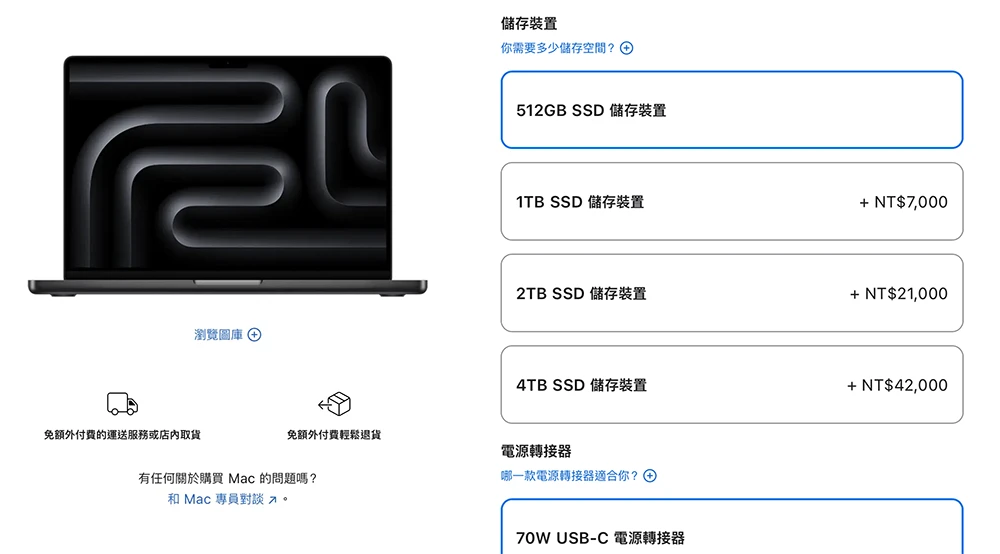Choose the 4TB SSD storage option
The image size is (1000, 554).
coord(732,384)
